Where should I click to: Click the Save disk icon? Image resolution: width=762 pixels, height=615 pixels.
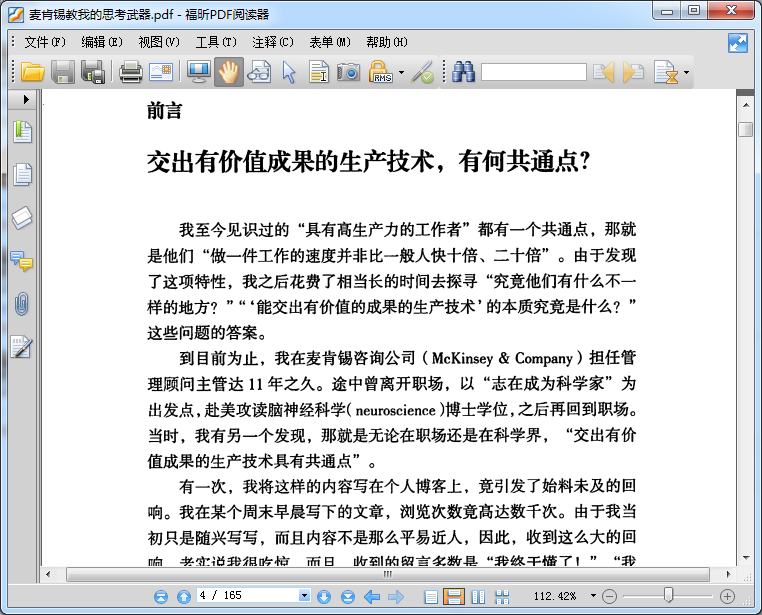coord(63,72)
